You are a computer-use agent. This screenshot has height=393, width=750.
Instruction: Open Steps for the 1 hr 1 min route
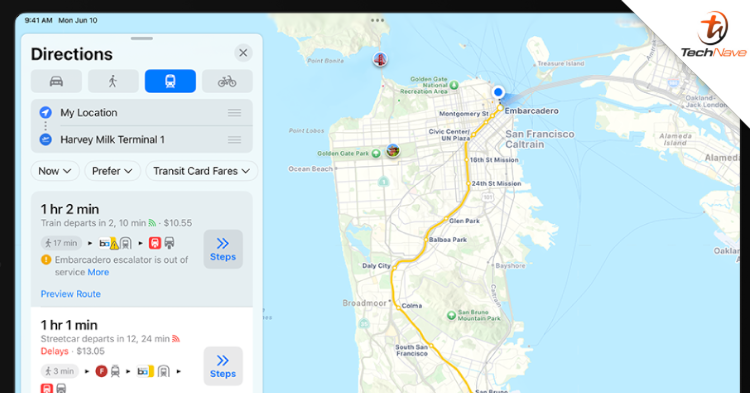223,366
